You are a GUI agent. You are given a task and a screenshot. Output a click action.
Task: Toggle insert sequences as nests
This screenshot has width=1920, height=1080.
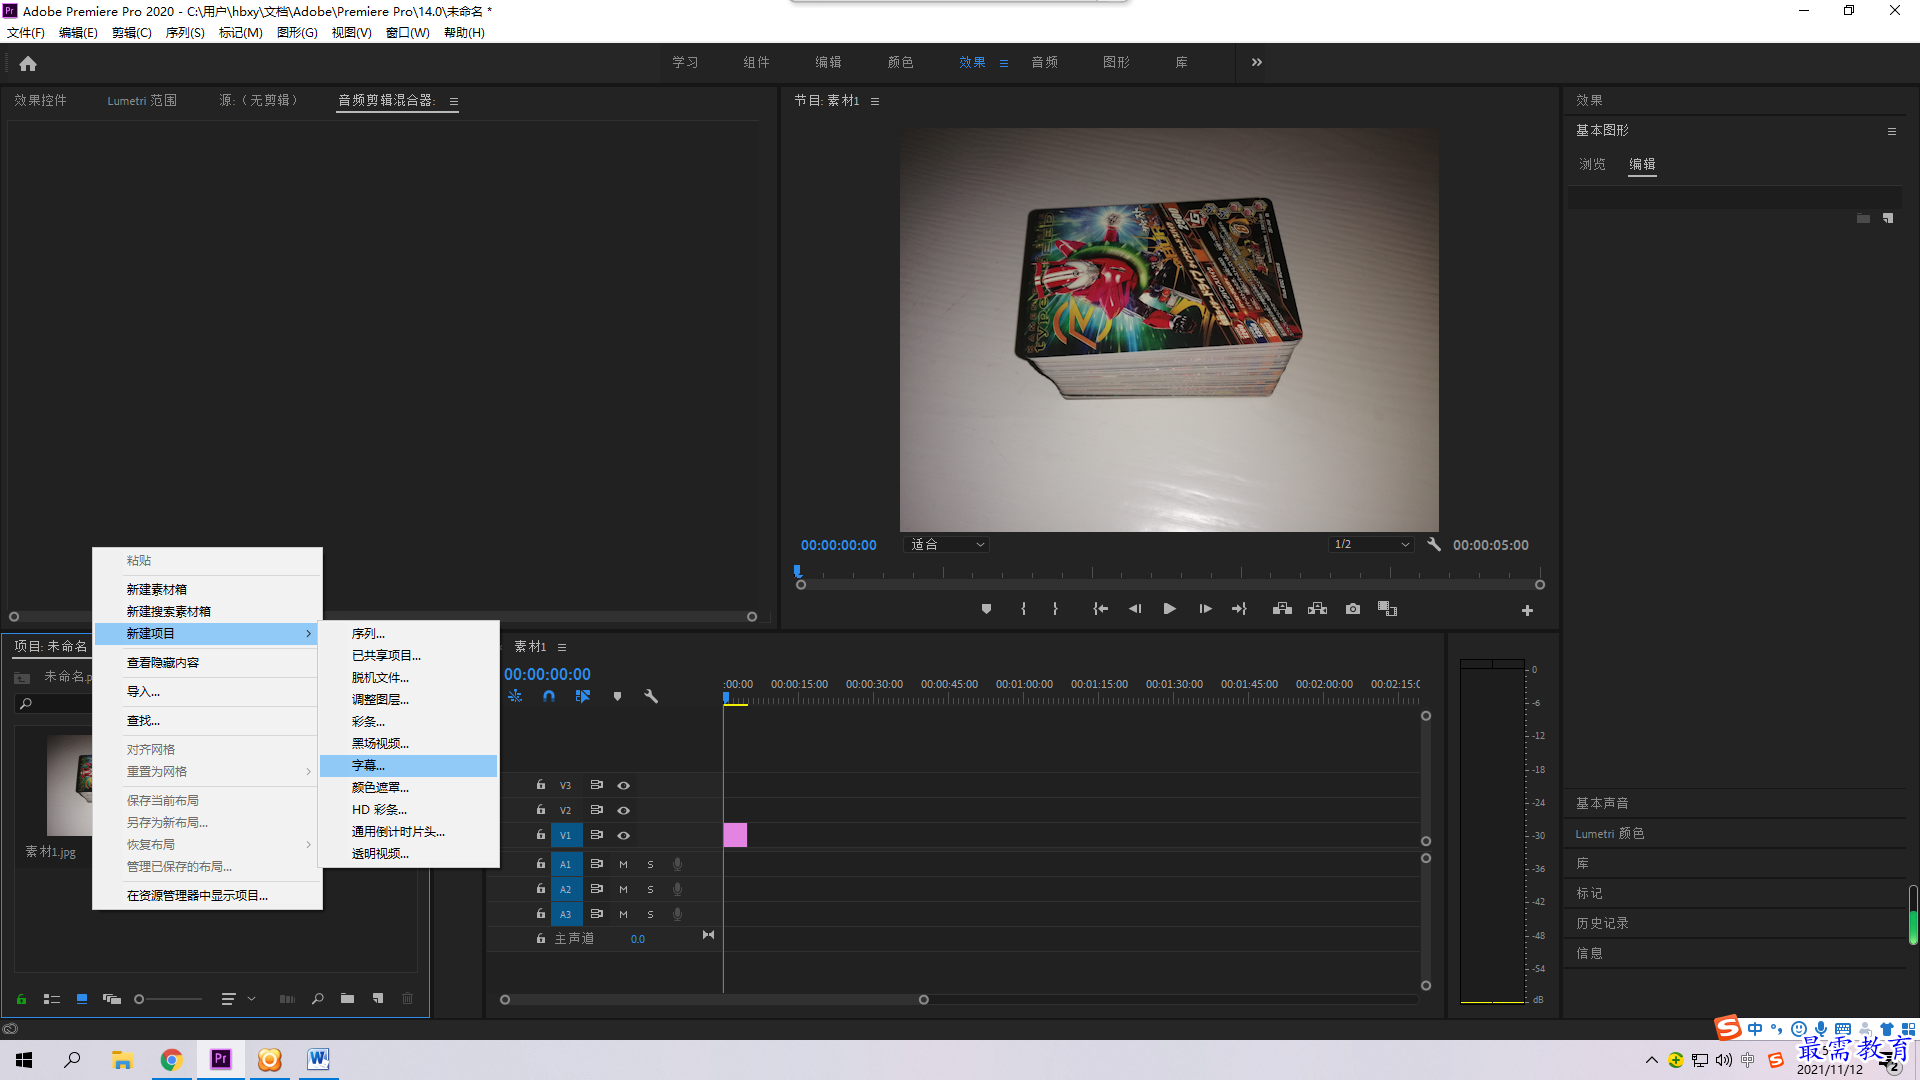tap(515, 696)
